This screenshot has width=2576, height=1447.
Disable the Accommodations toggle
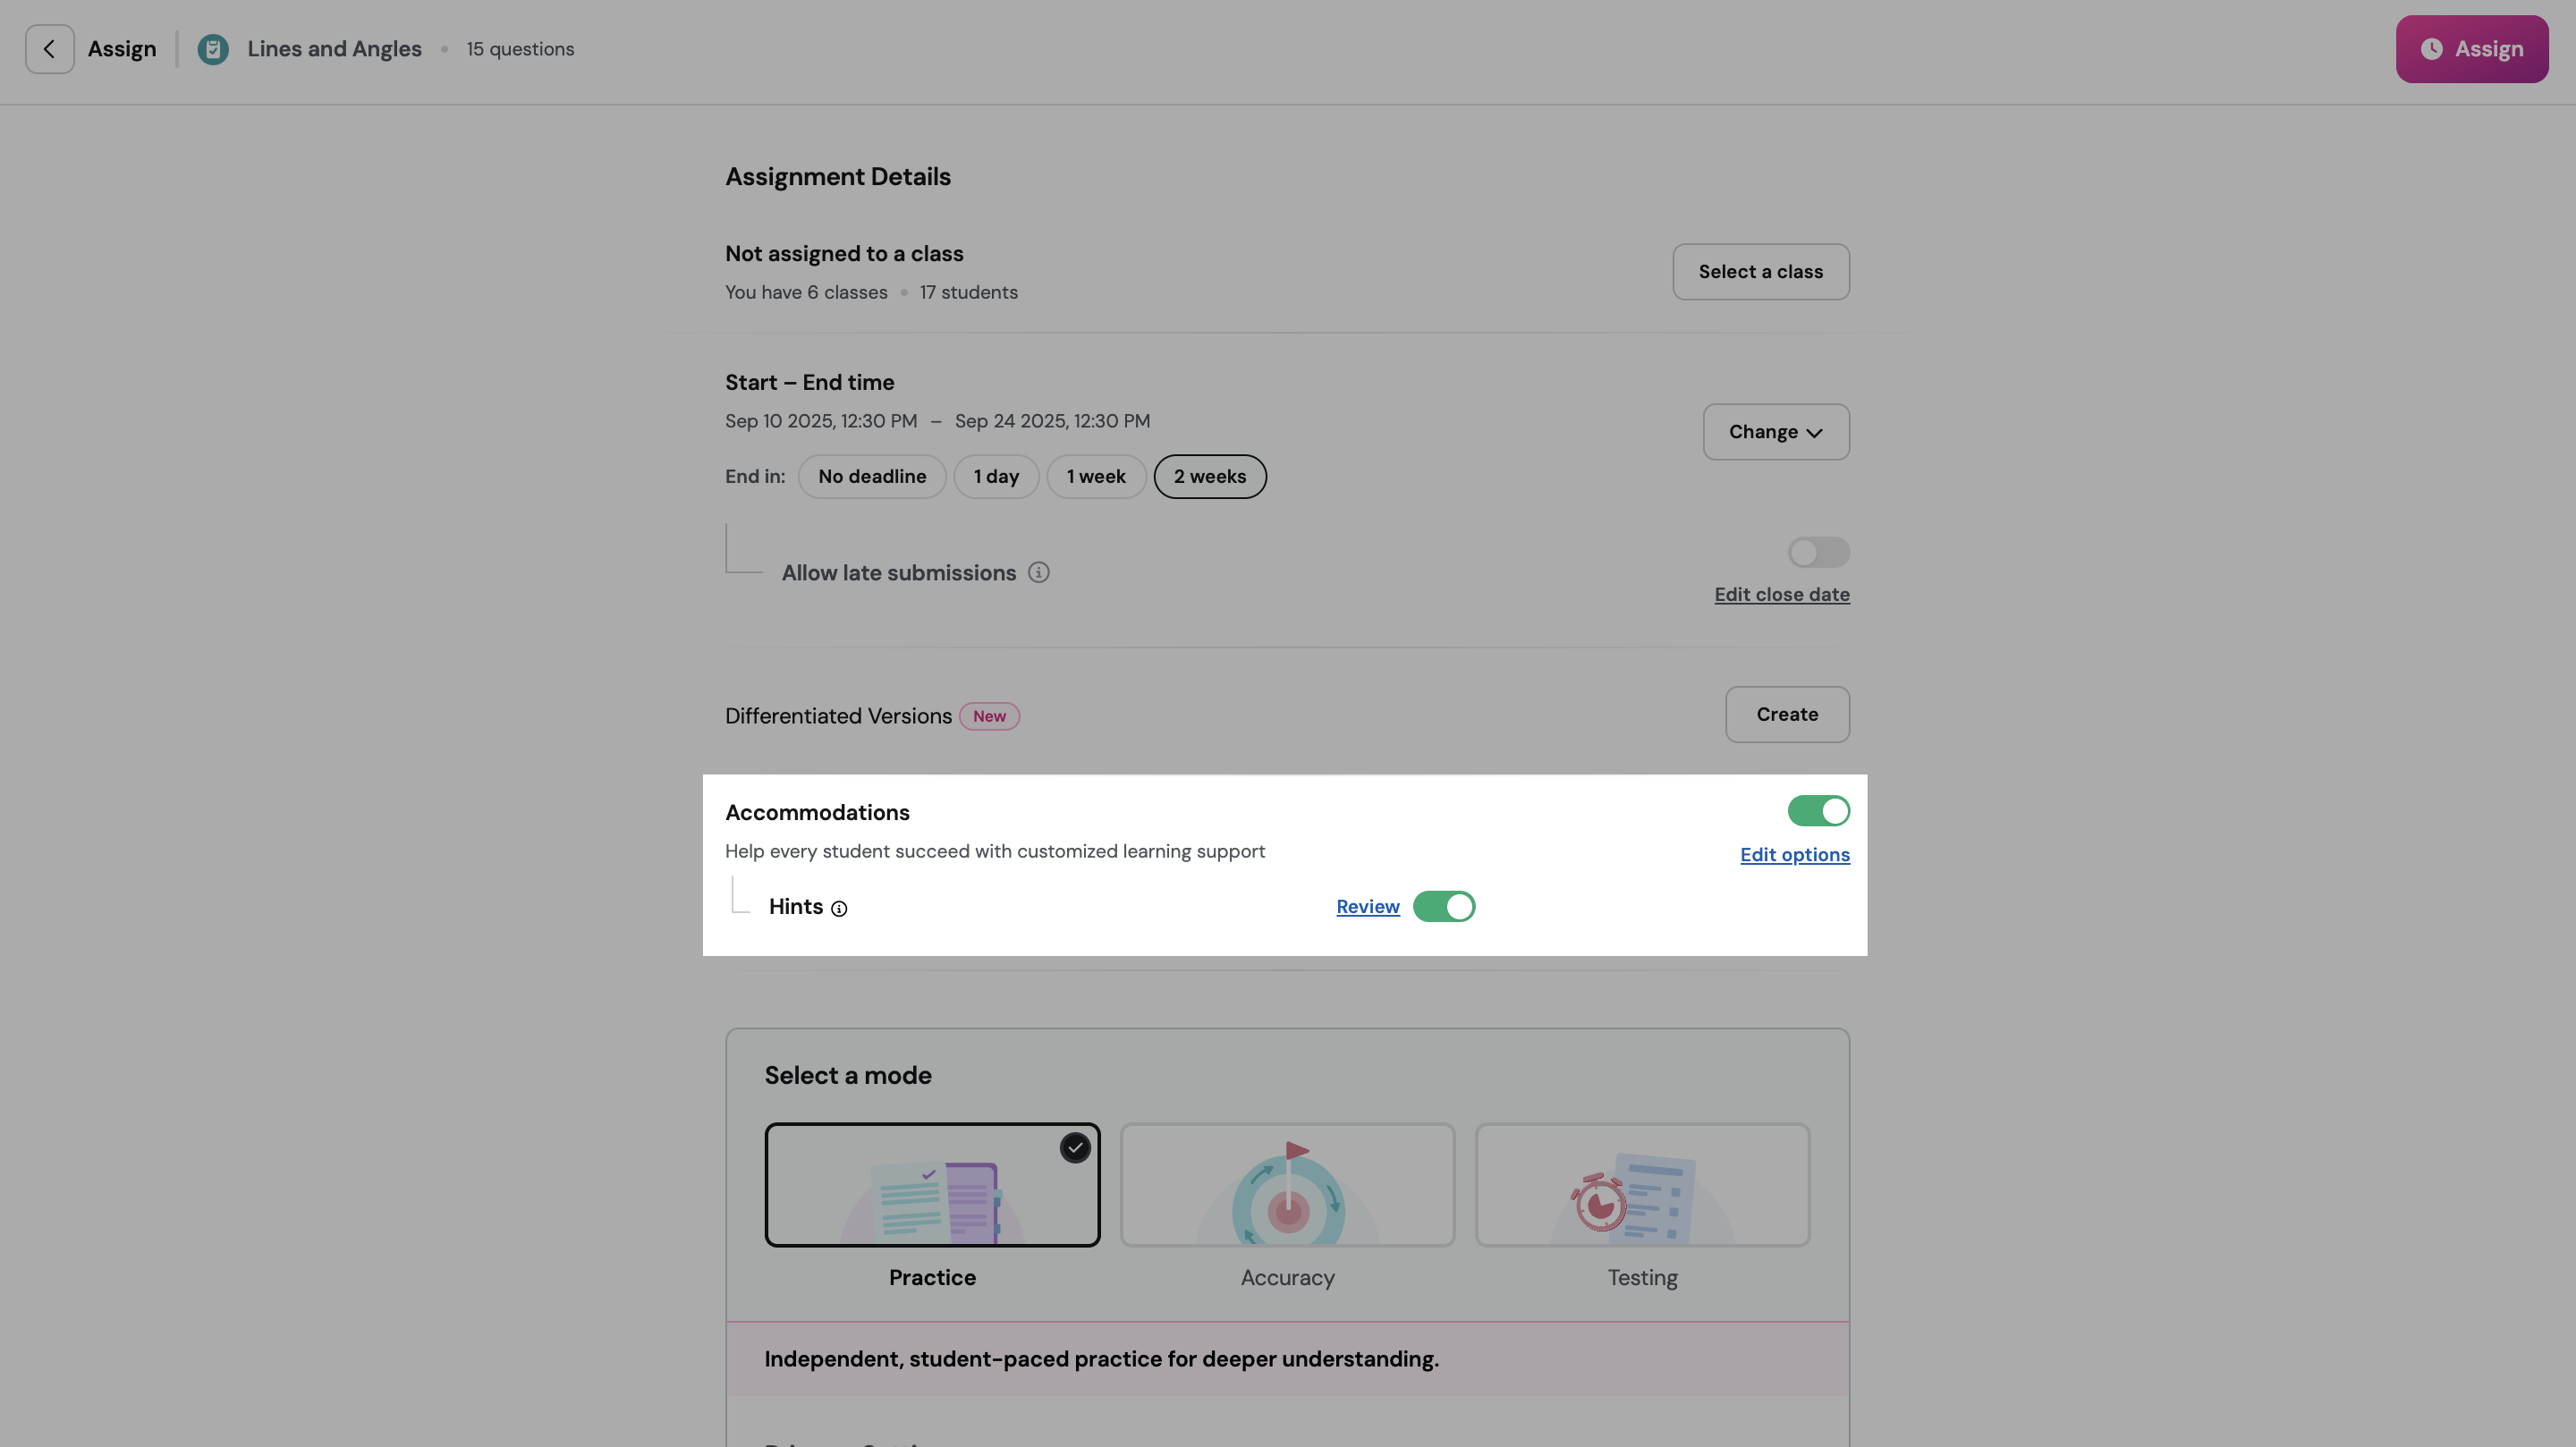point(1818,811)
